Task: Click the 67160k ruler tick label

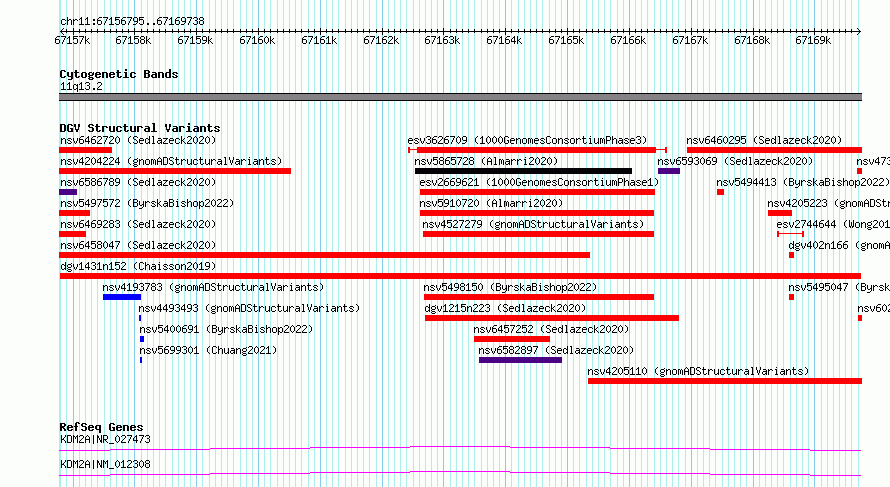Action: click(257, 40)
